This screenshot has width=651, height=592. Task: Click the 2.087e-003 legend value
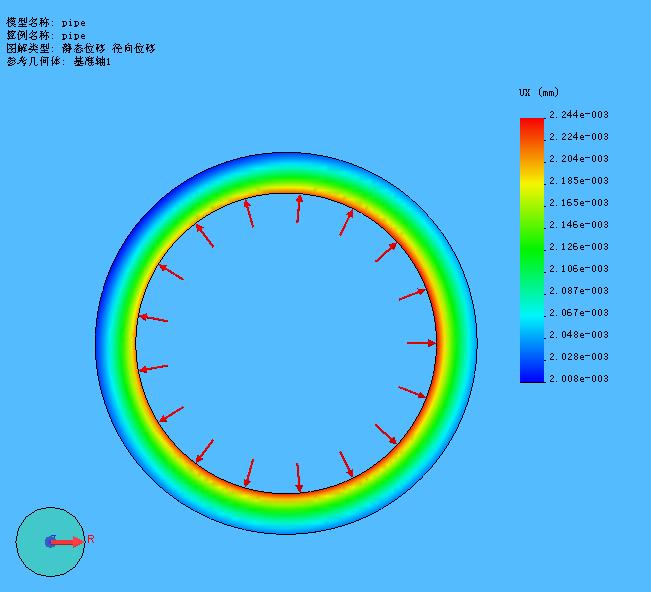pos(579,291)
